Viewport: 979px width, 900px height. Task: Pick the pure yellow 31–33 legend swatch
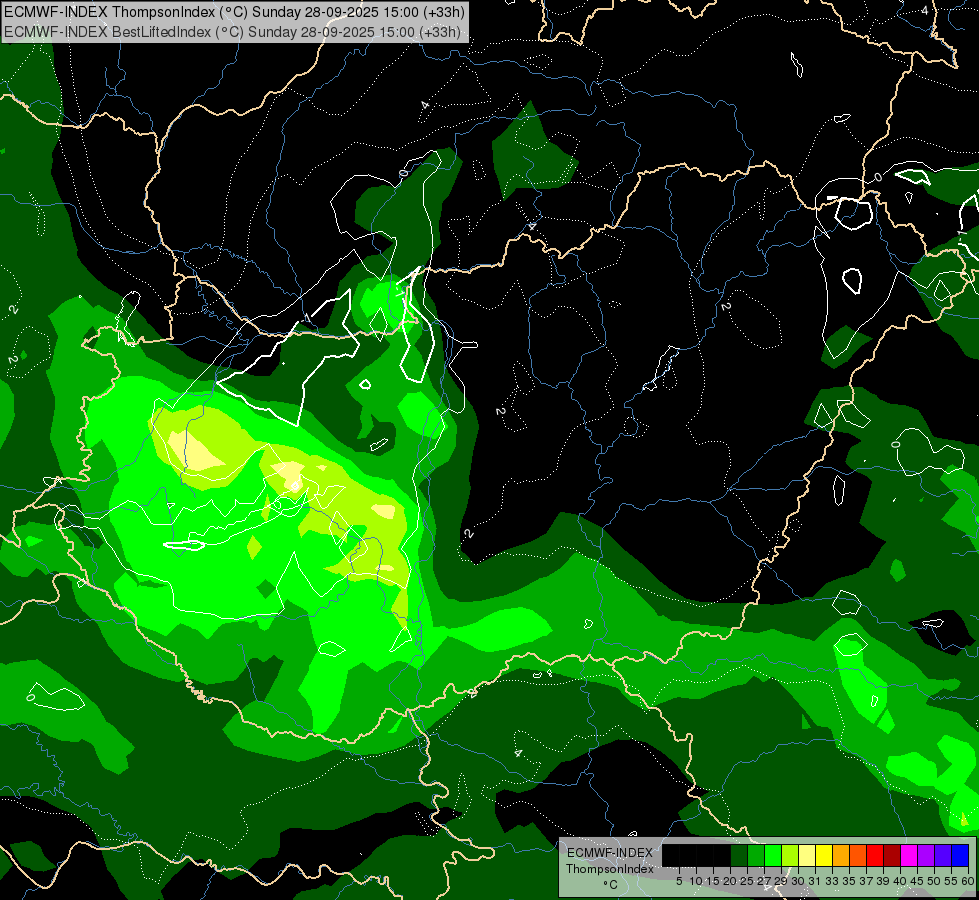[824, 855]
